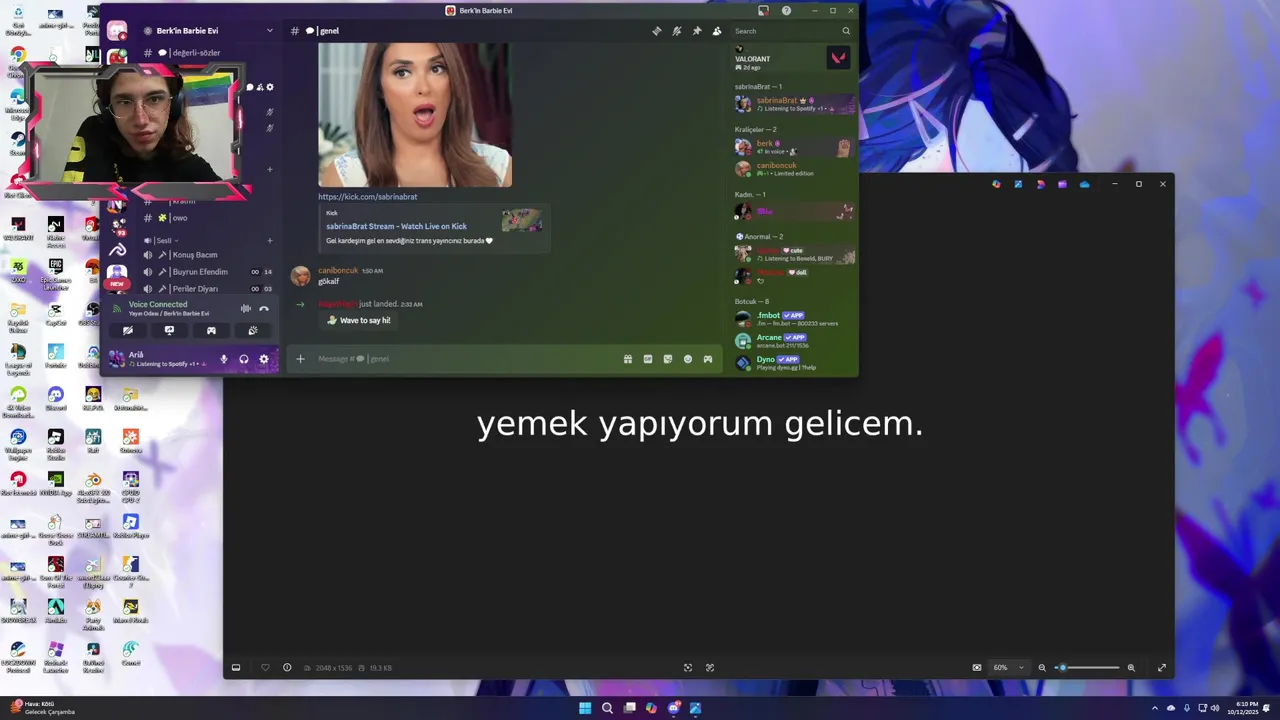Click fit-to-window icon in Photos viewer

977,668
